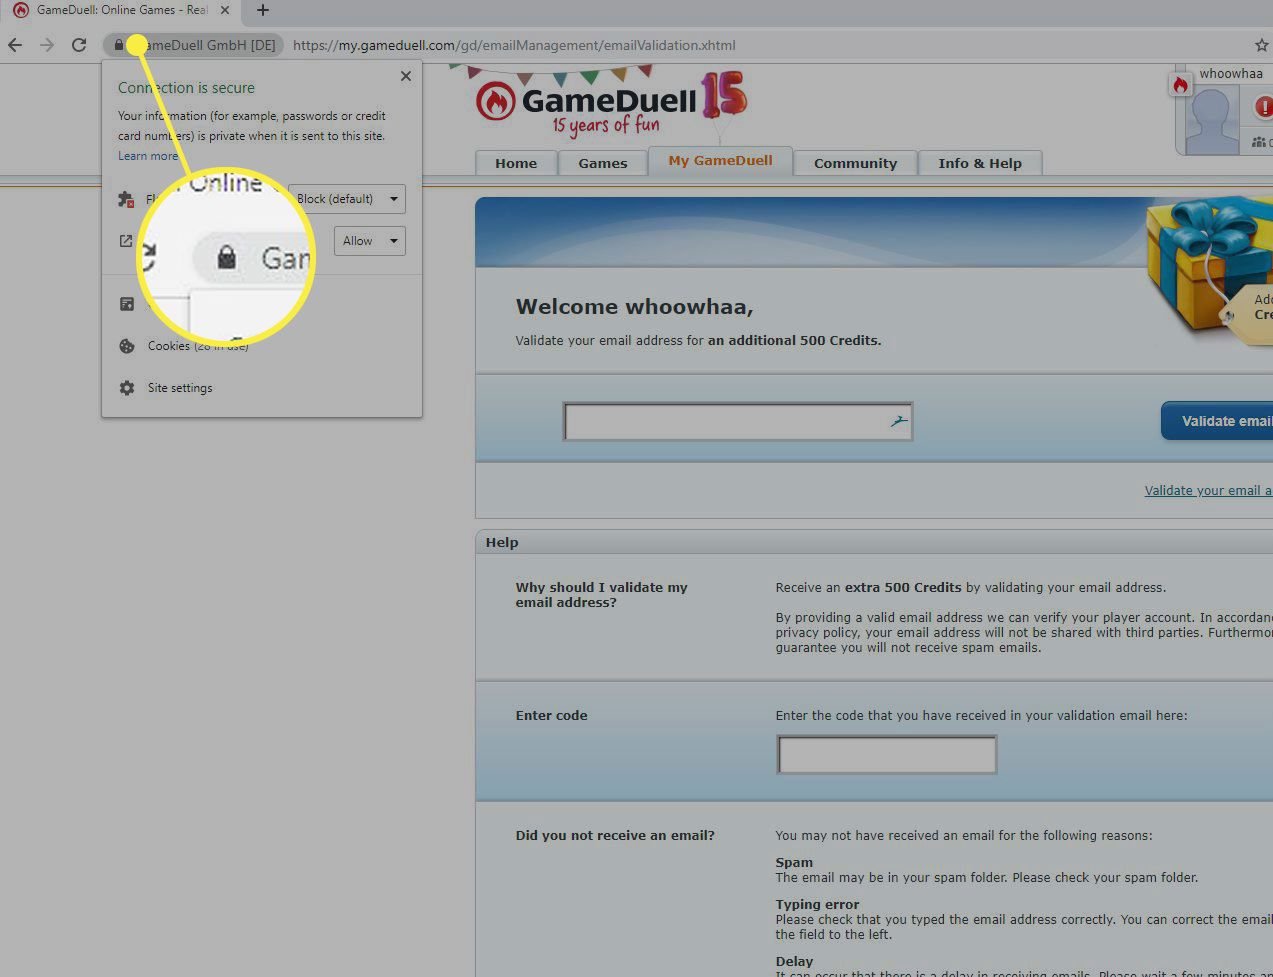Click the small icon inside the email field
1273x977 pixels.
[899, 422]
